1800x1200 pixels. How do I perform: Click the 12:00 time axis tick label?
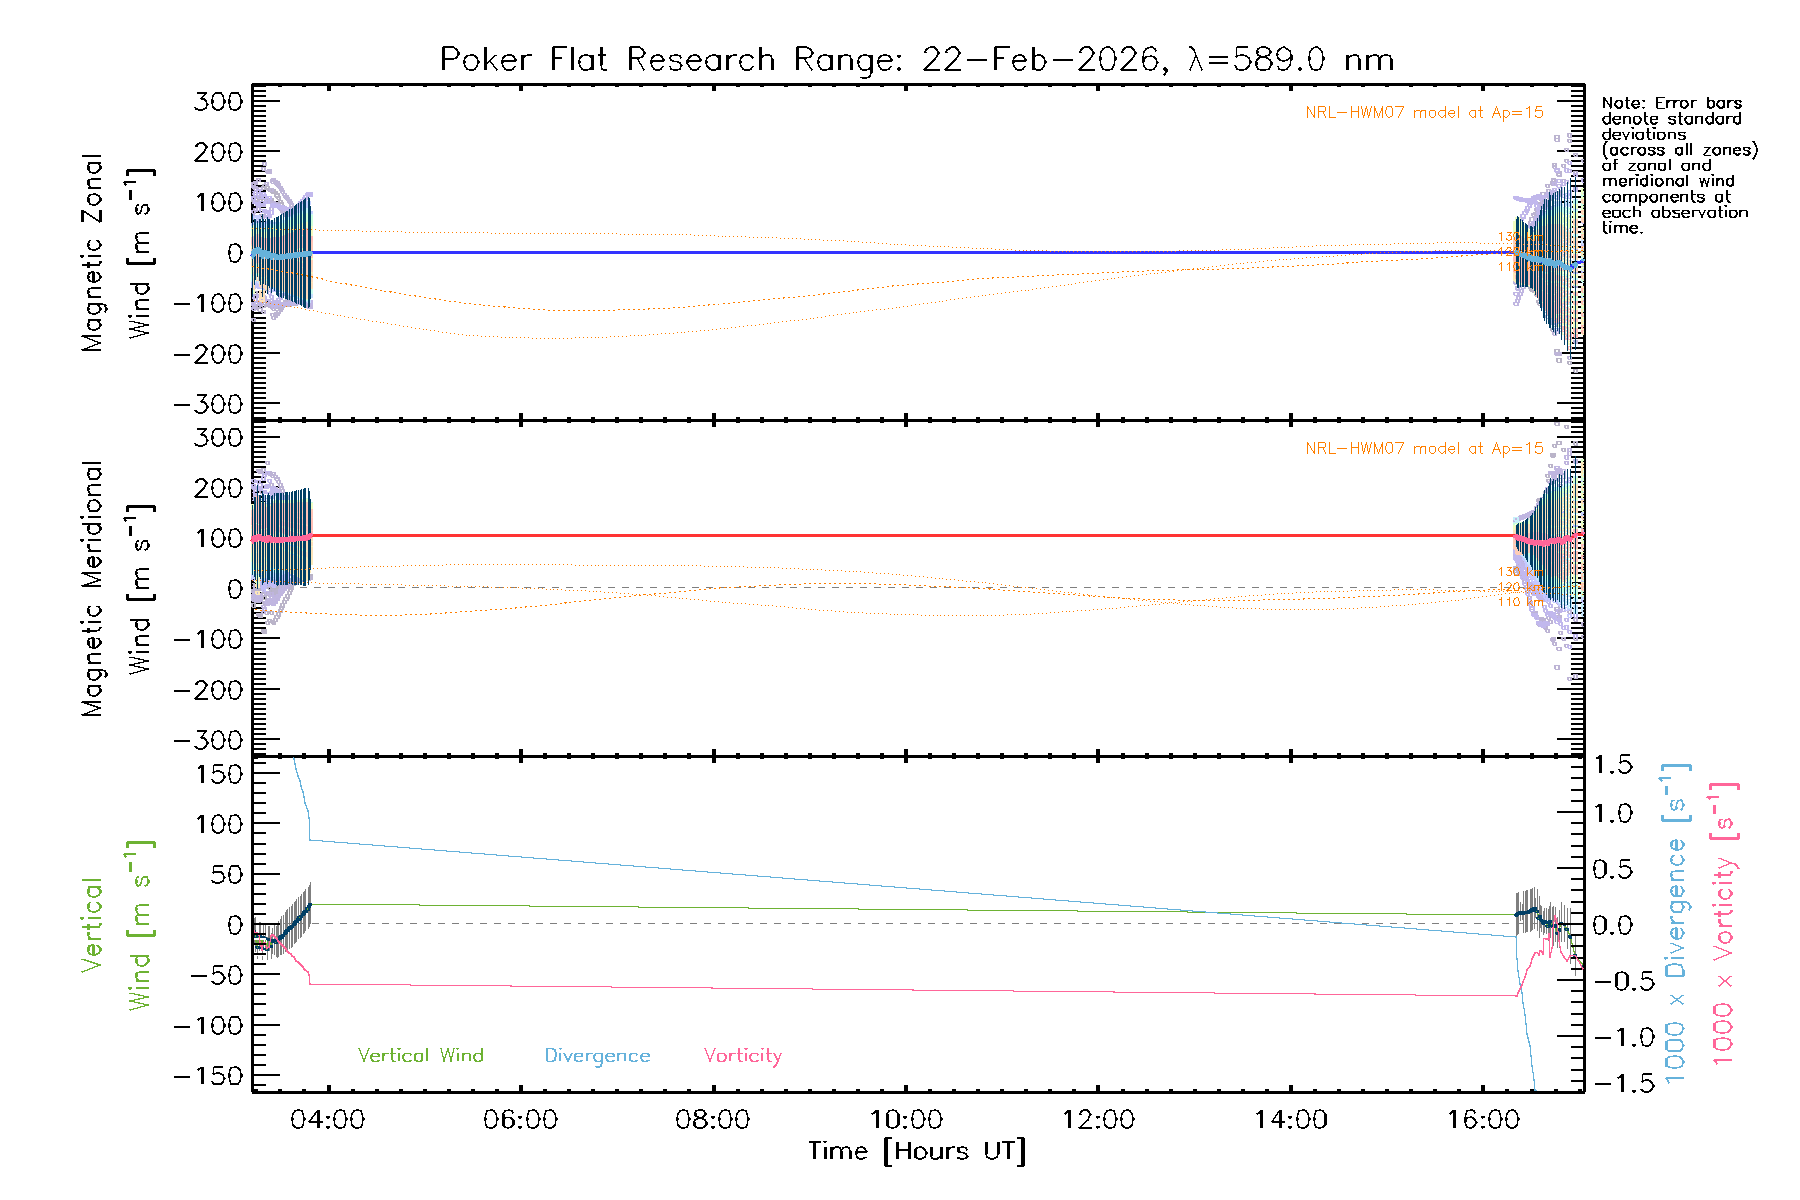(1098, 1120)
